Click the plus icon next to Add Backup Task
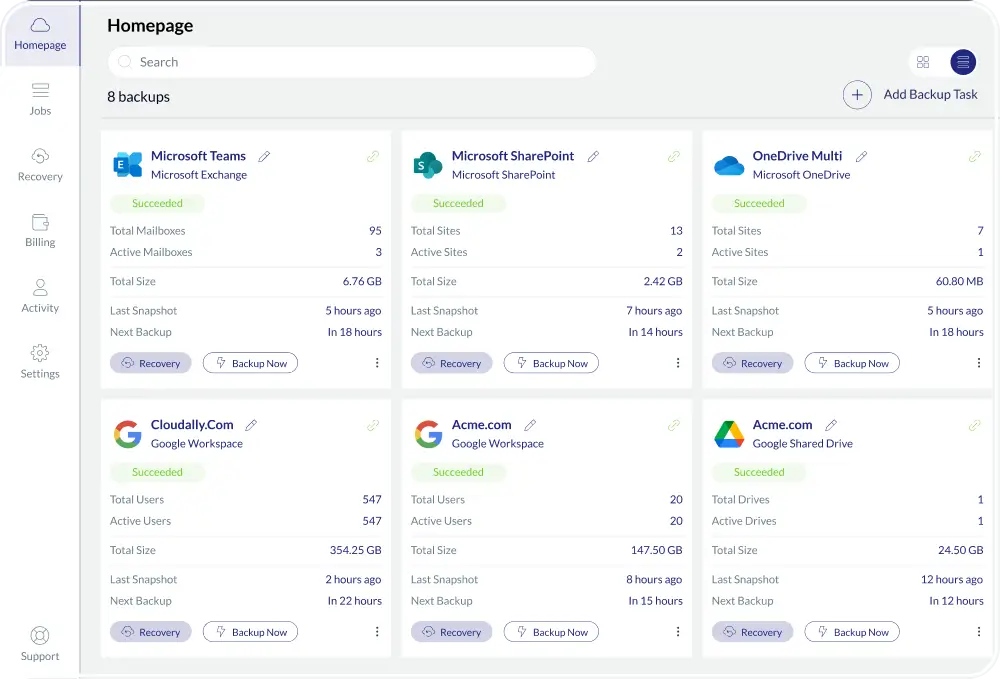The height and width of the screenshot is (680, 1000). pyautogui.click(x=857, y=94)
